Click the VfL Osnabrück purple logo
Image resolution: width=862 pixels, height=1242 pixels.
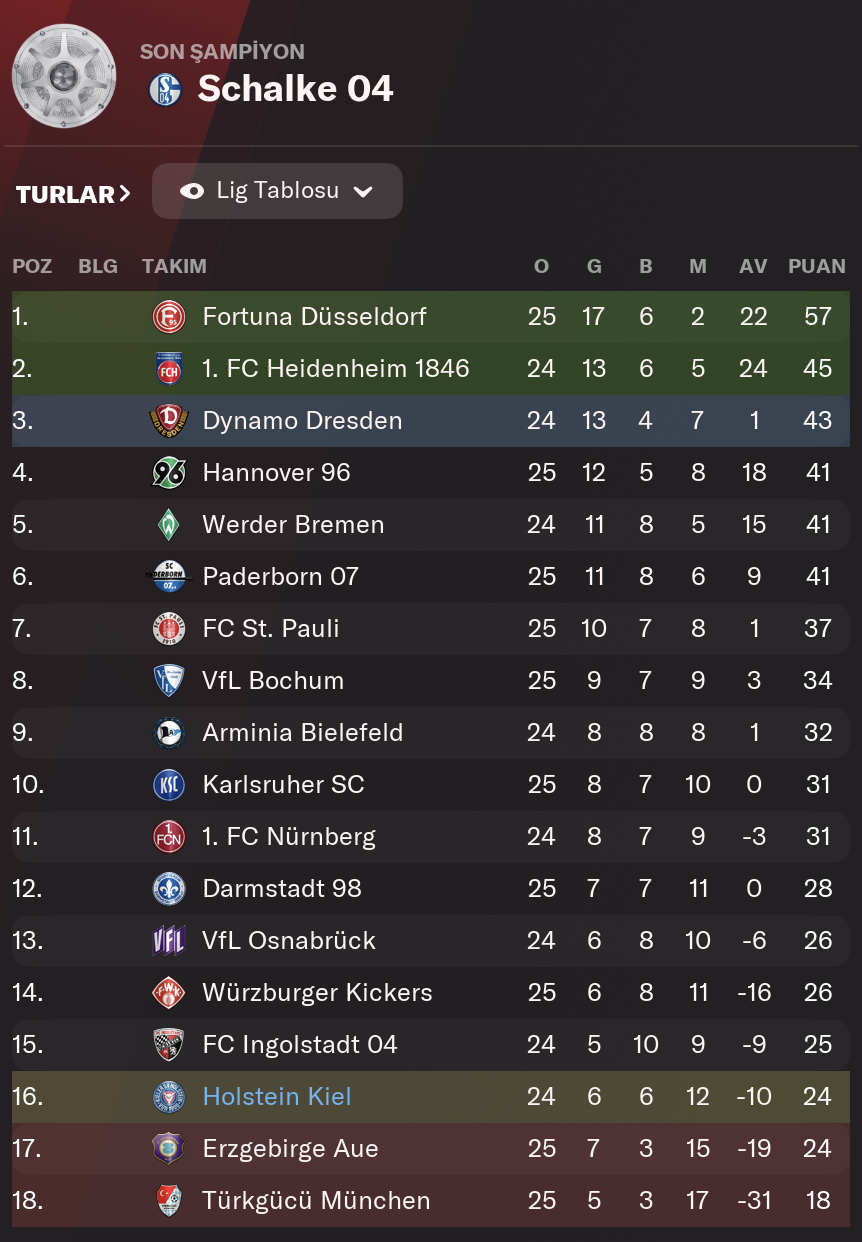click(169, 941)
